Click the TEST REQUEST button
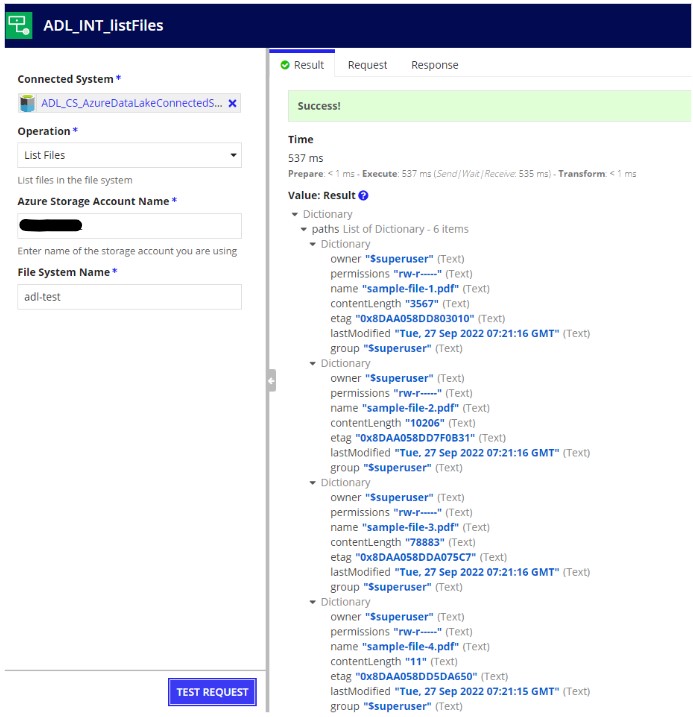 tap(212, 692)
